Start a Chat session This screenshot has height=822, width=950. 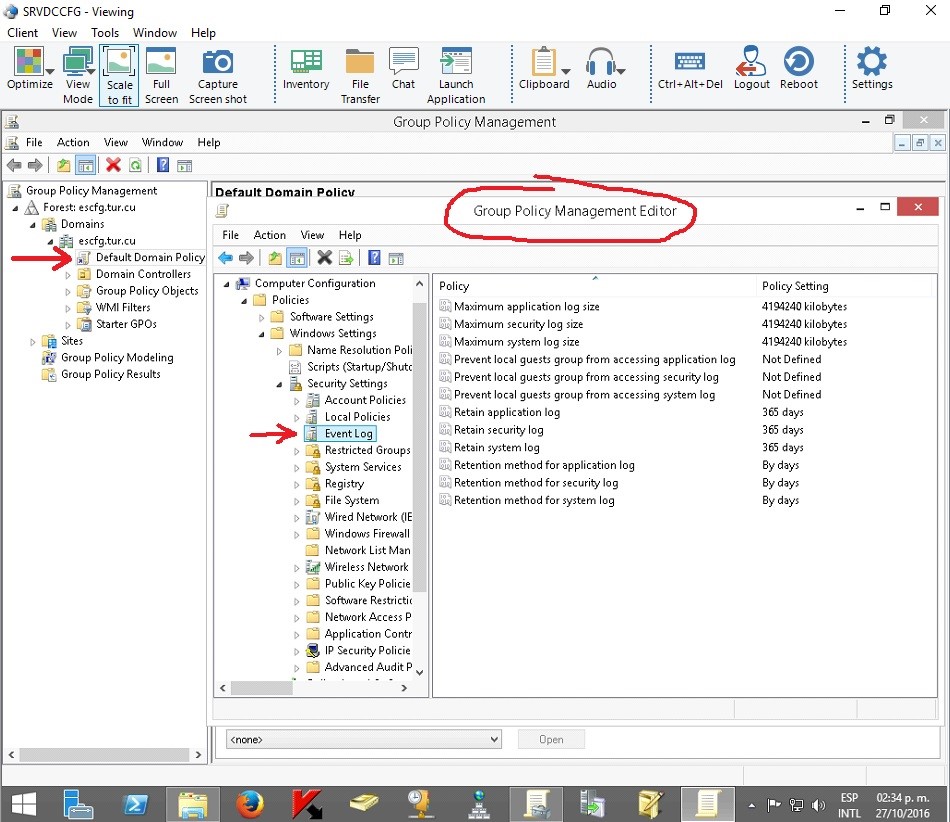(403, 63)
